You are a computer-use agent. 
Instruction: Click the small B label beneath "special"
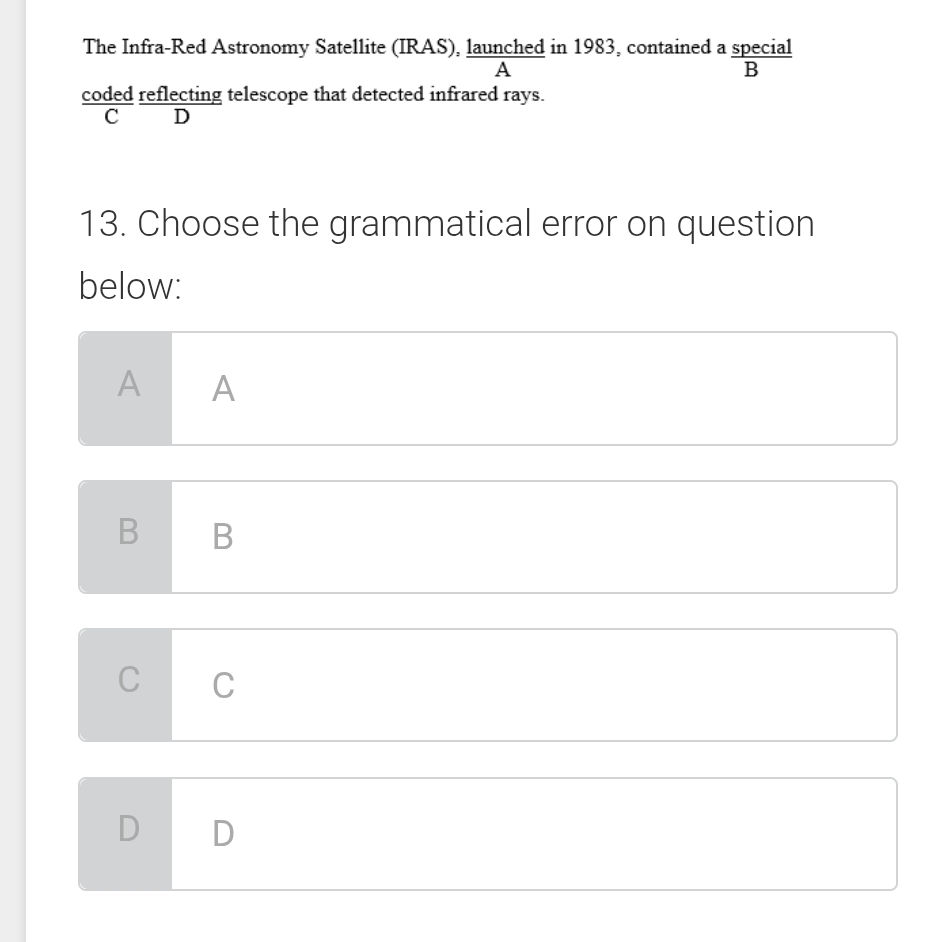click(x=751, y=70)
